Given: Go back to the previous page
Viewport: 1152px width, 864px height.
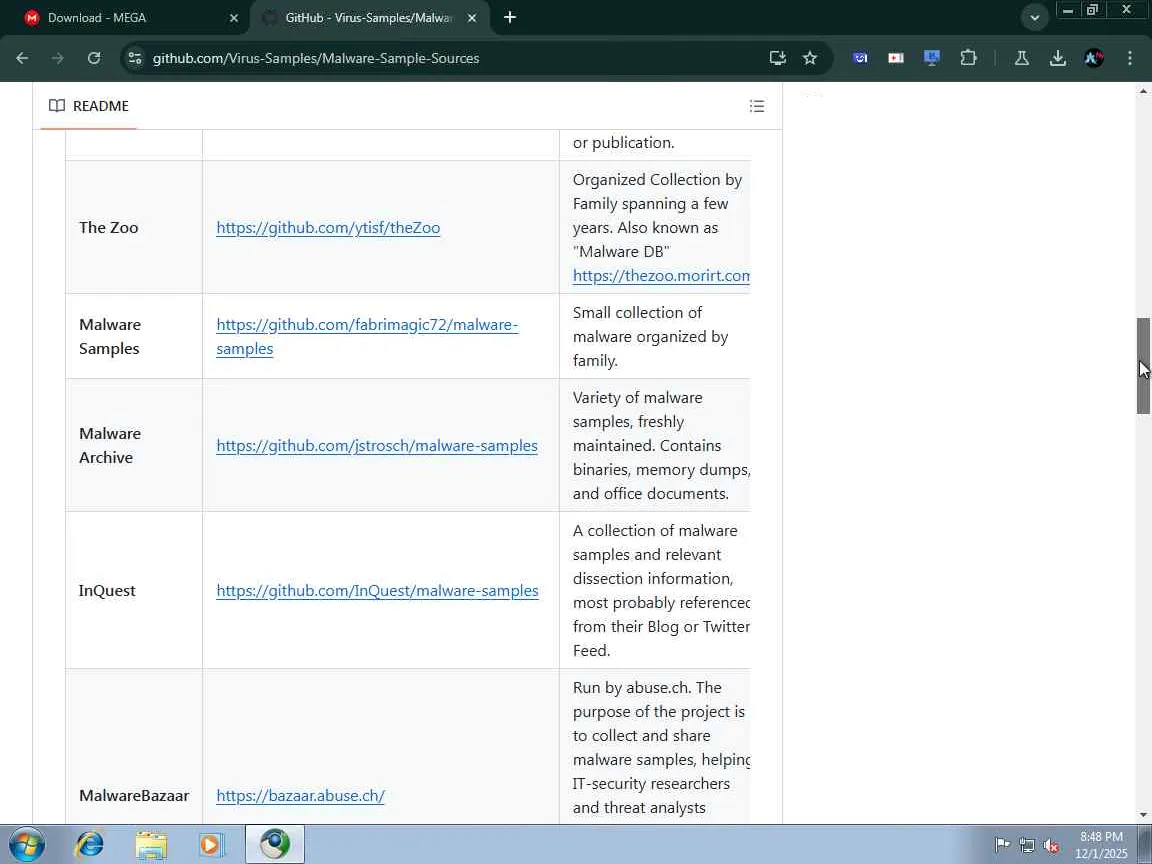Looking at the screenshot, I should pyautogui.click(x=22, y=58).
